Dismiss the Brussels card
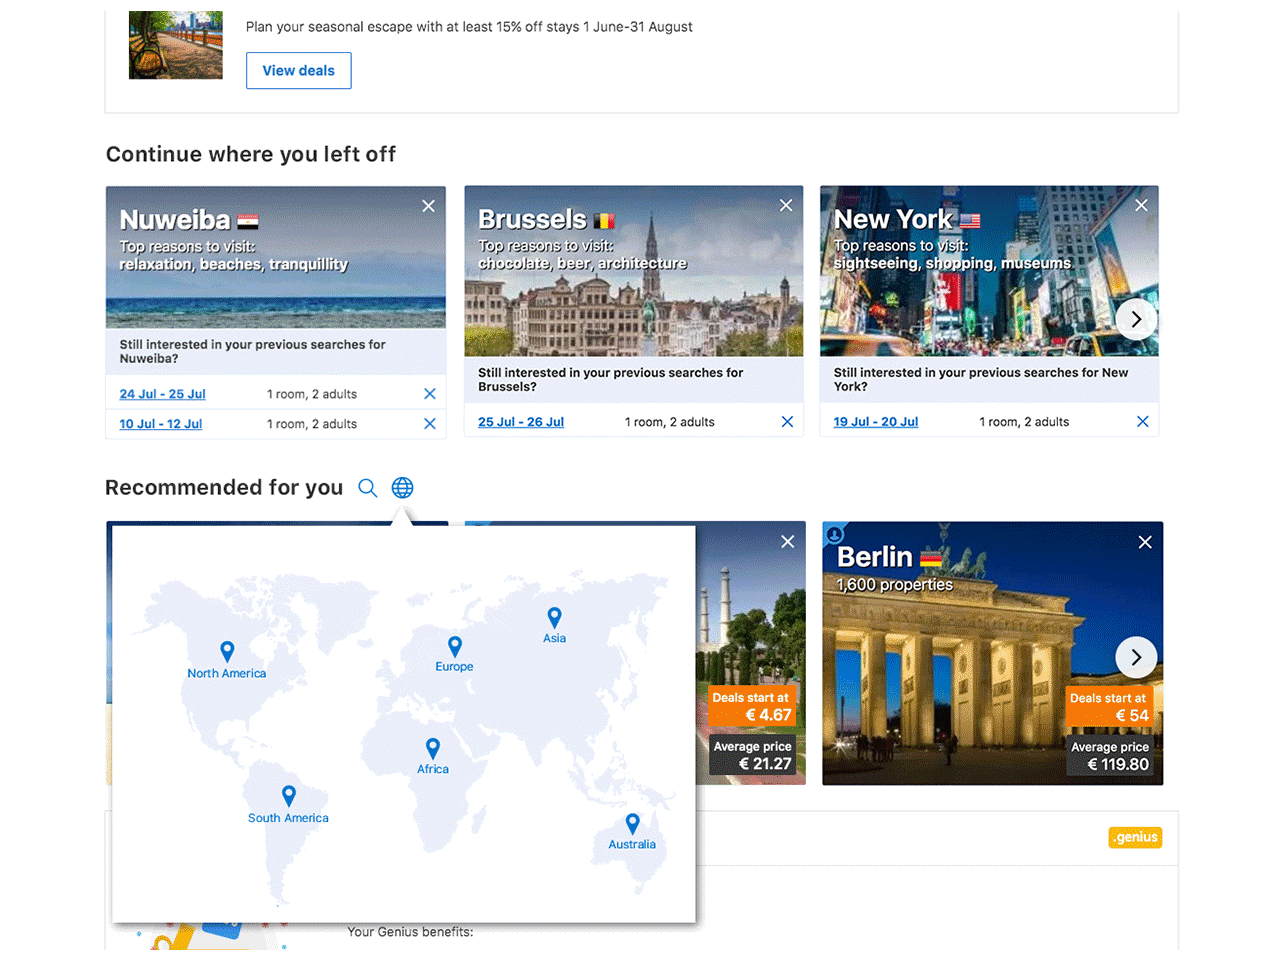This screenshot has height=961, width=1261. 786,205
